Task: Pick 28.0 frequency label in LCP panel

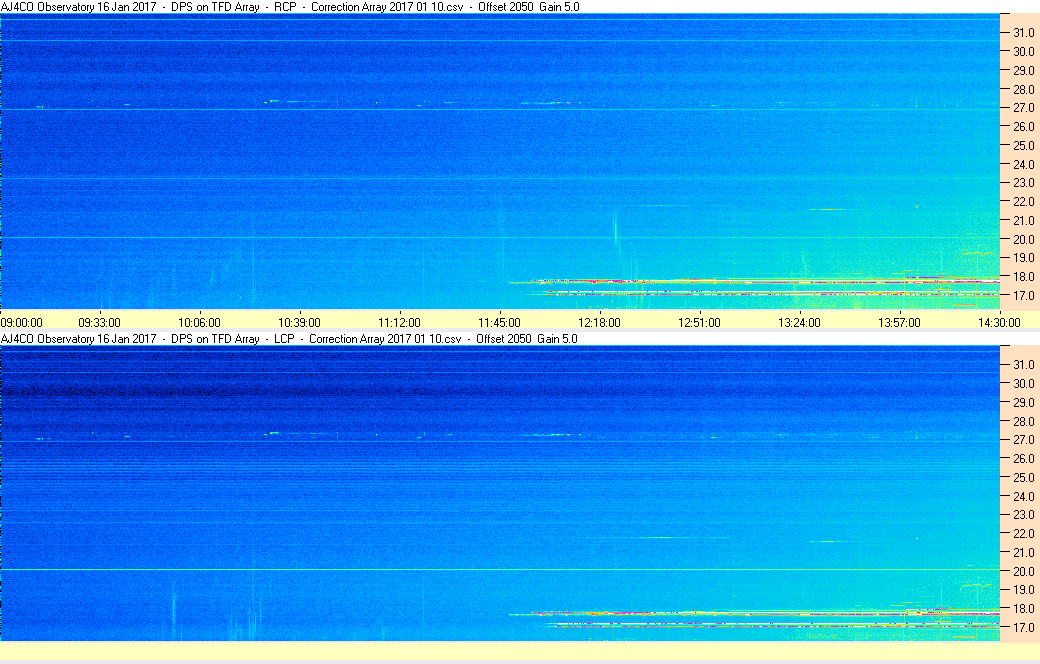Action: pyautogui.click(x=1023, y=422)
